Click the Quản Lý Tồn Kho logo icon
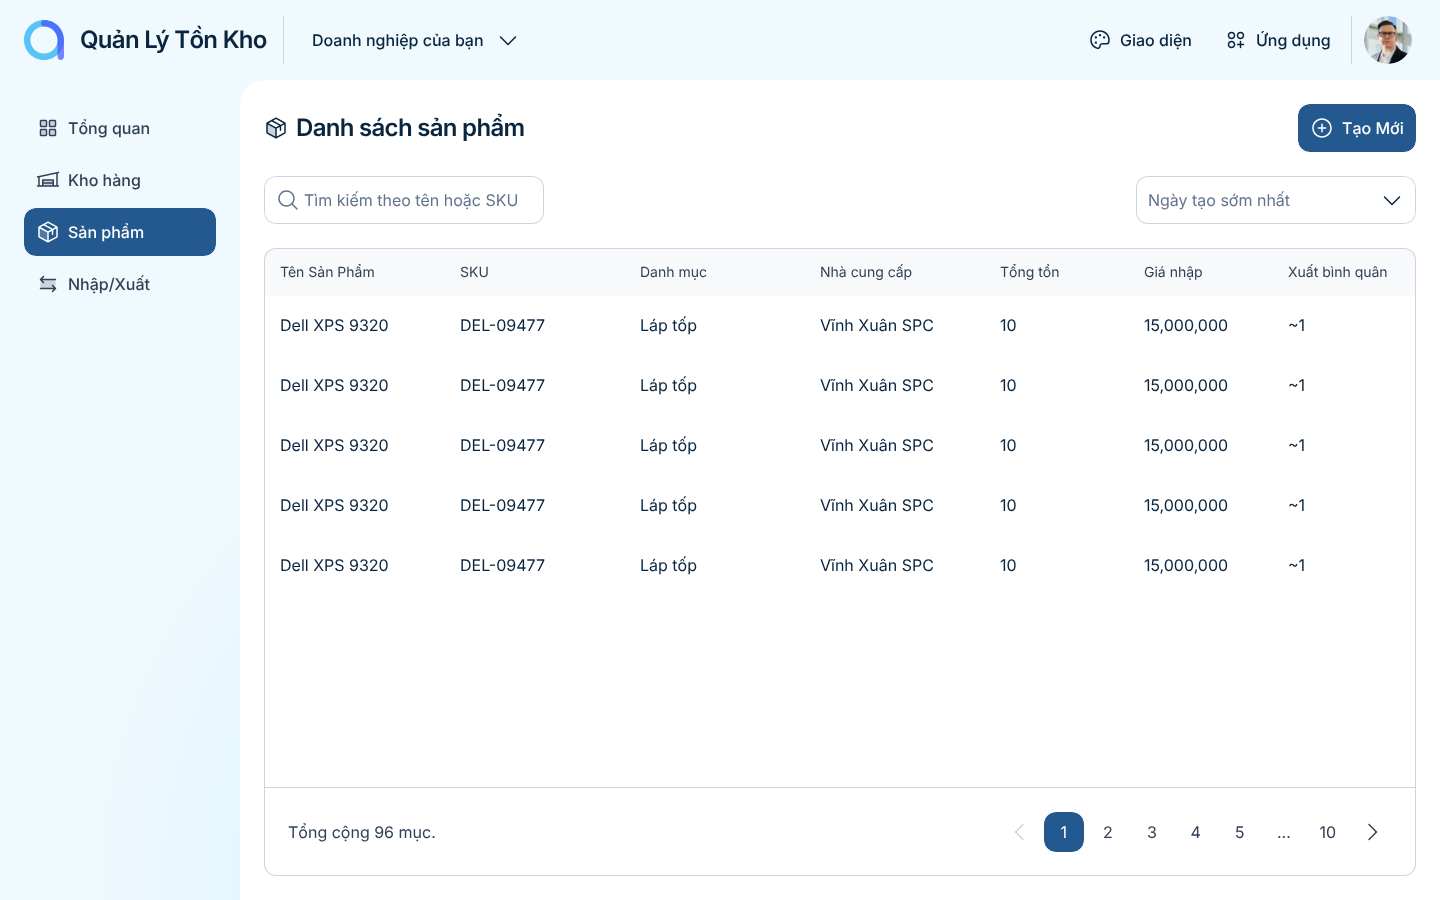 coord(44,40)
